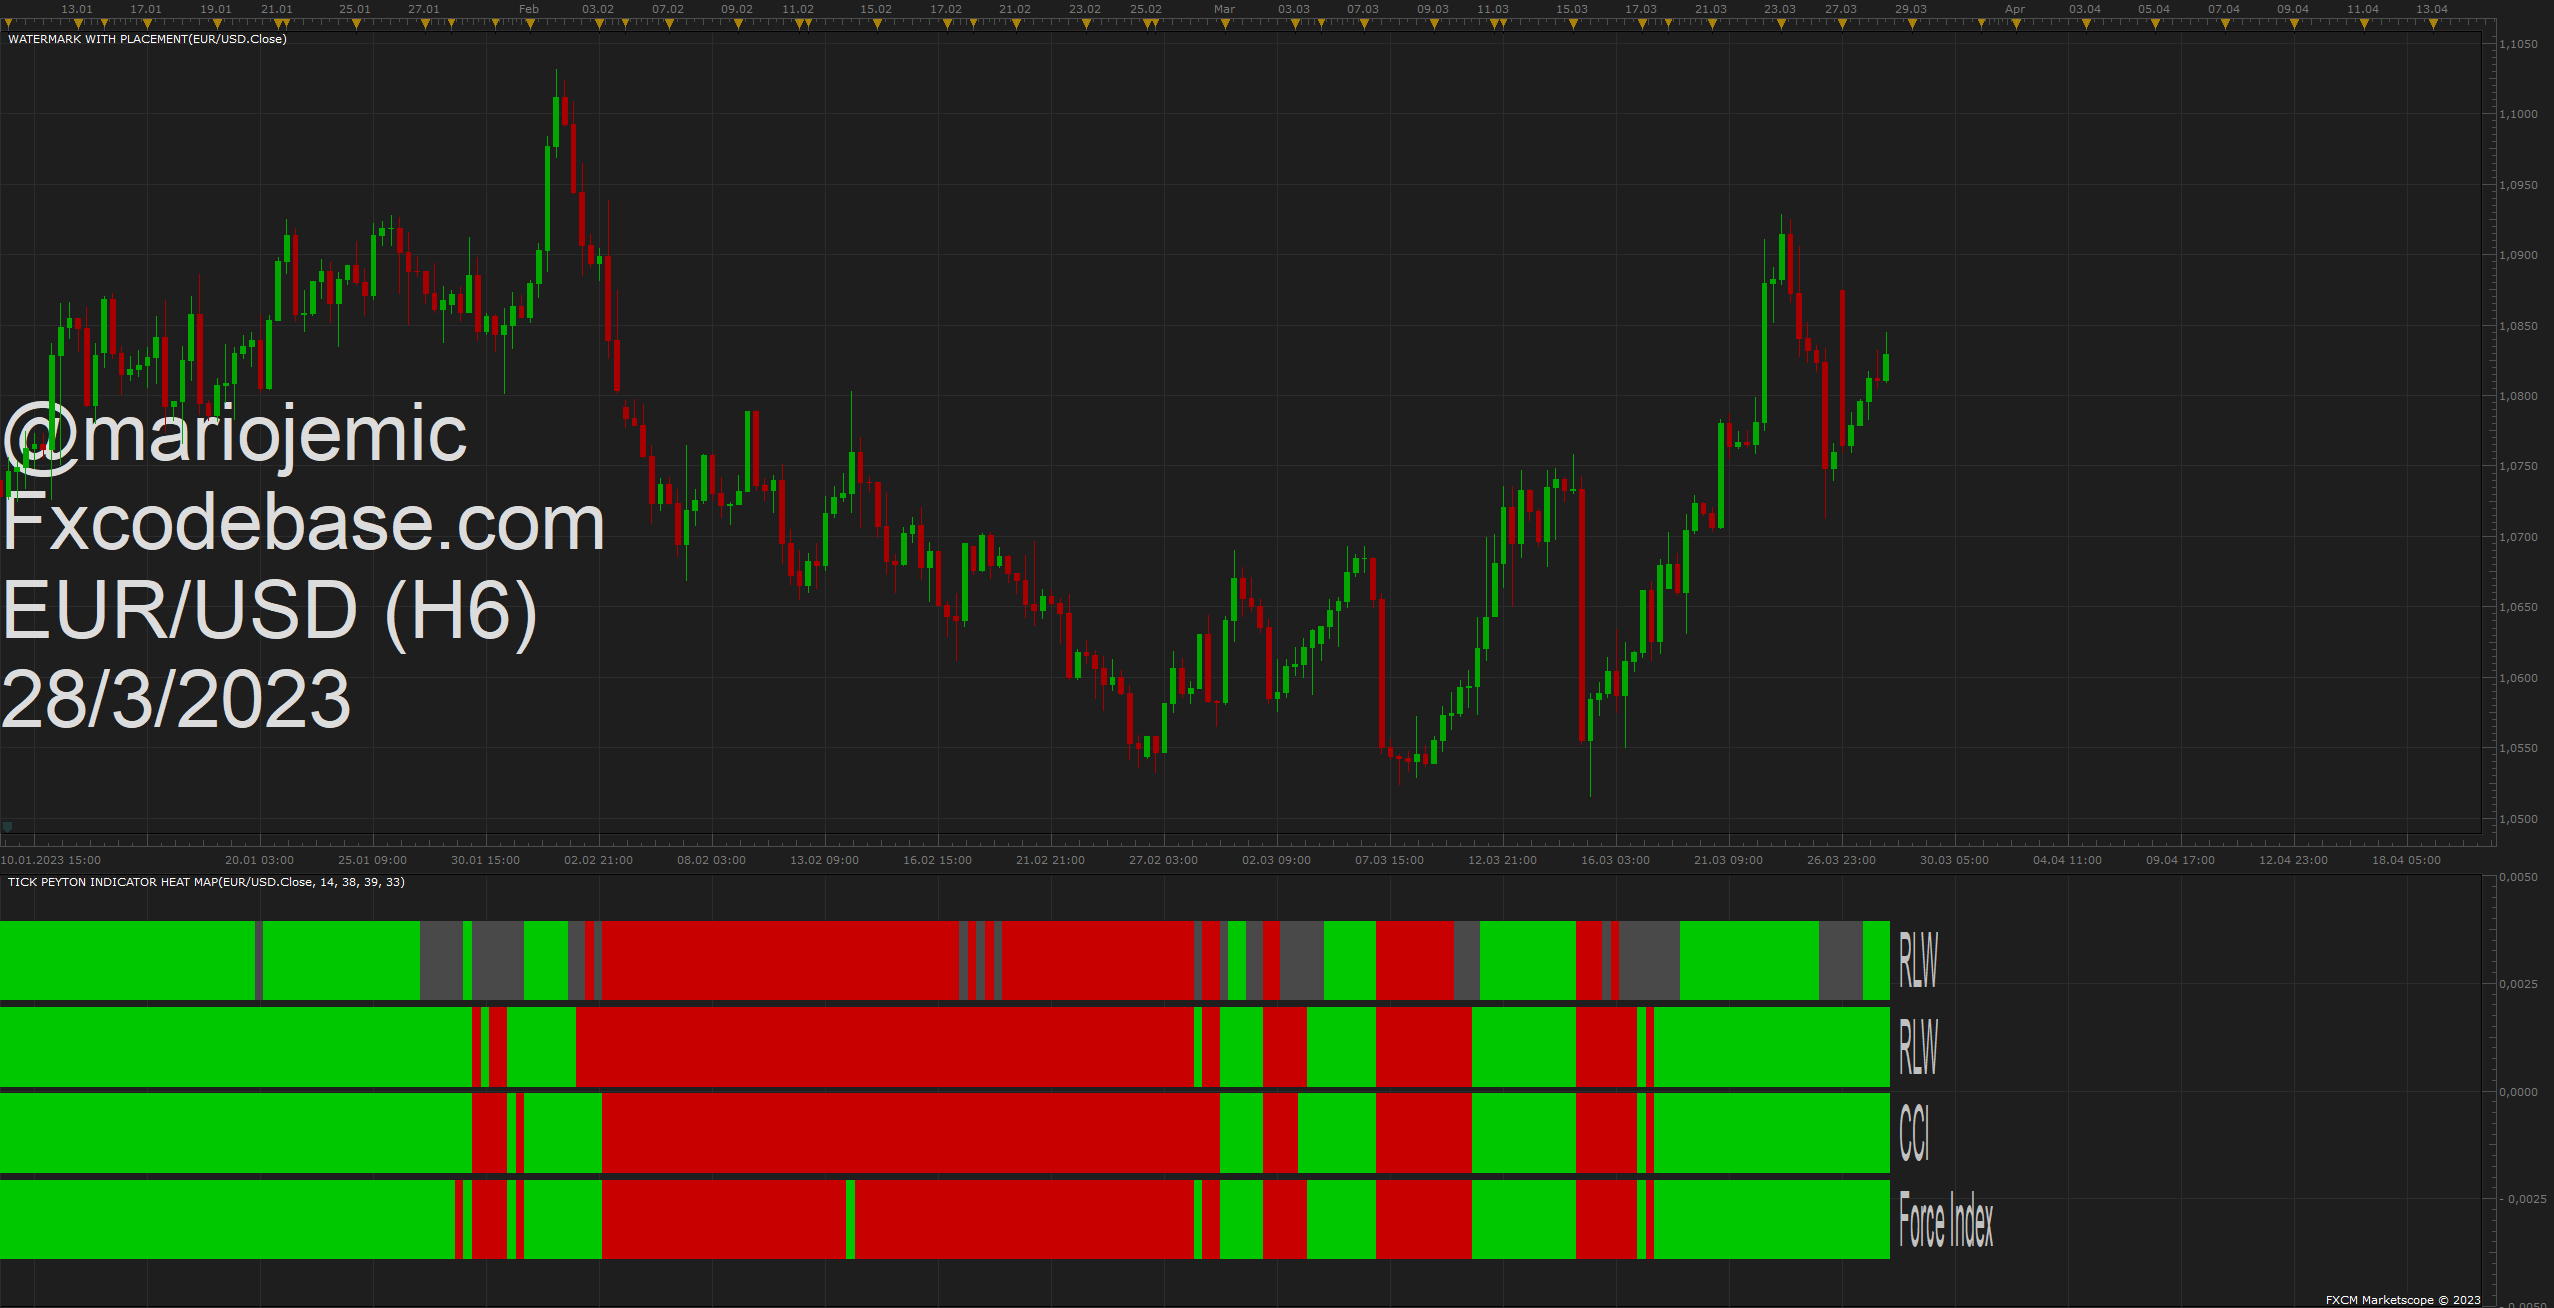This screenshot has width=2554, height=1308.
Task: Click RLW label beside the row with gray segments
Action: [1918, 960]
